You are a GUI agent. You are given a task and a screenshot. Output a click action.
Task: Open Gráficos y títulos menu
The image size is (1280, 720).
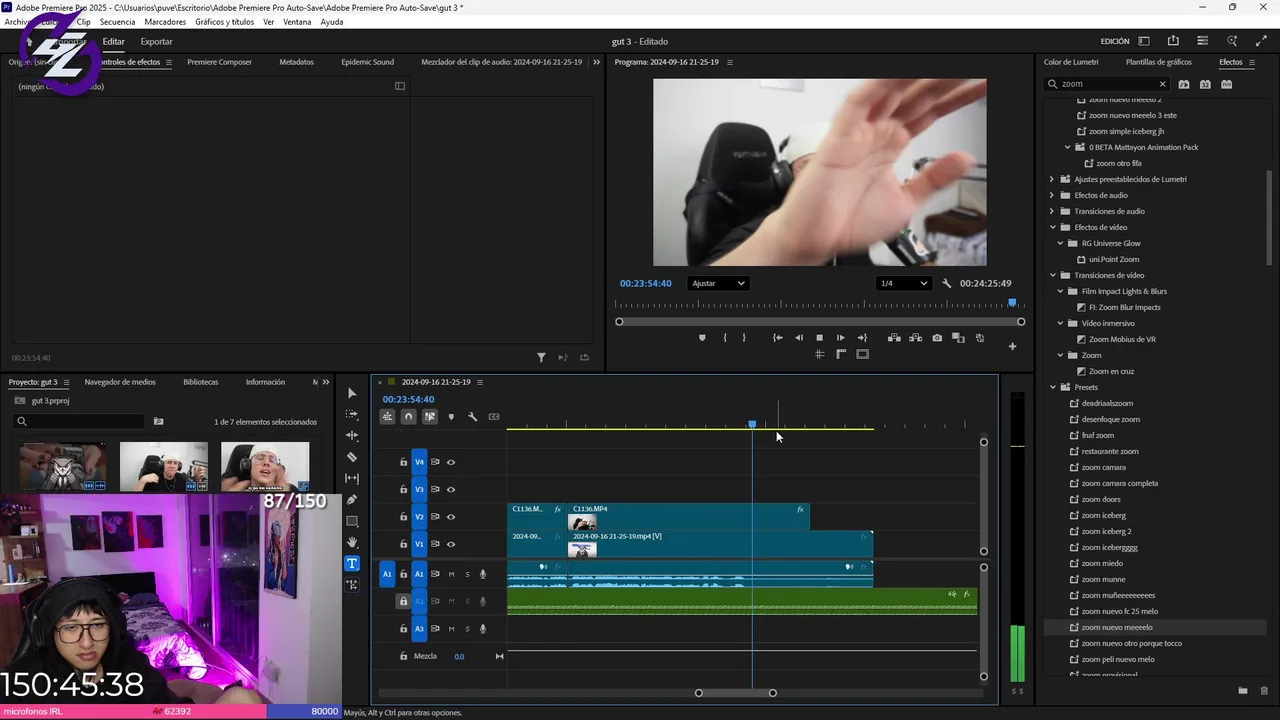(224, 22)
